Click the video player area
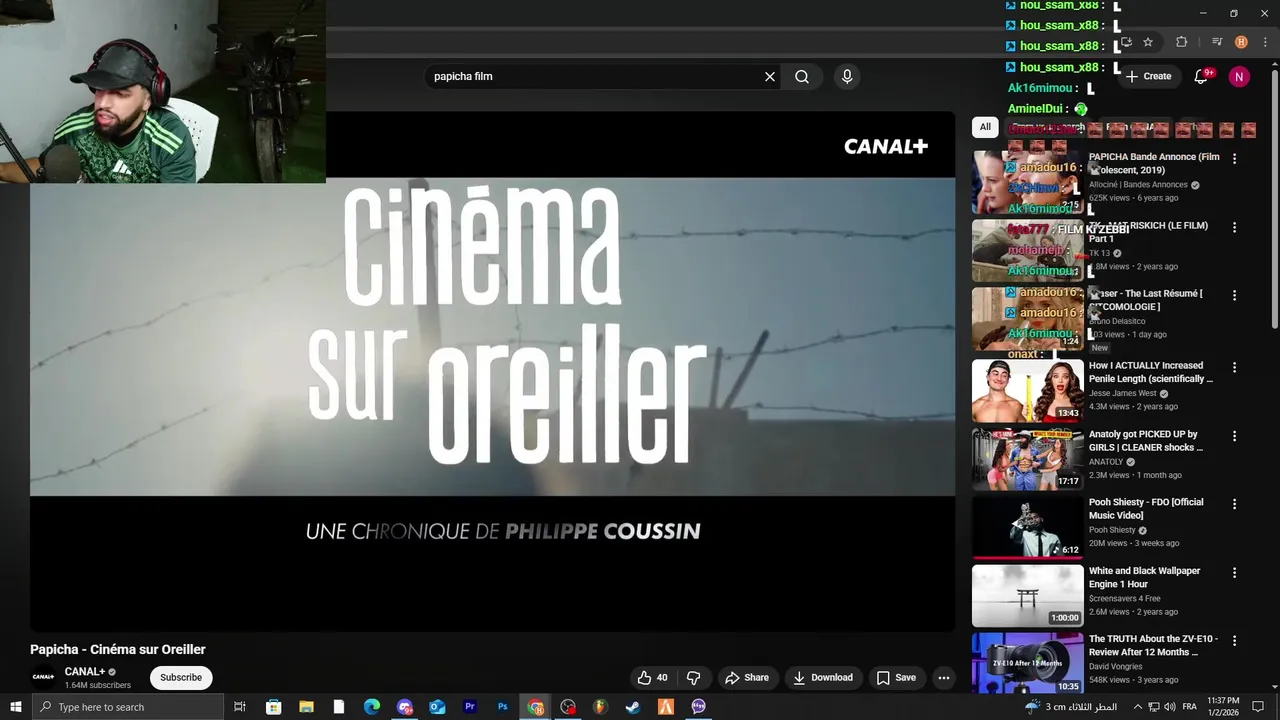The width and height of the screenshot is (1280, 720). (x=492, y=371)
